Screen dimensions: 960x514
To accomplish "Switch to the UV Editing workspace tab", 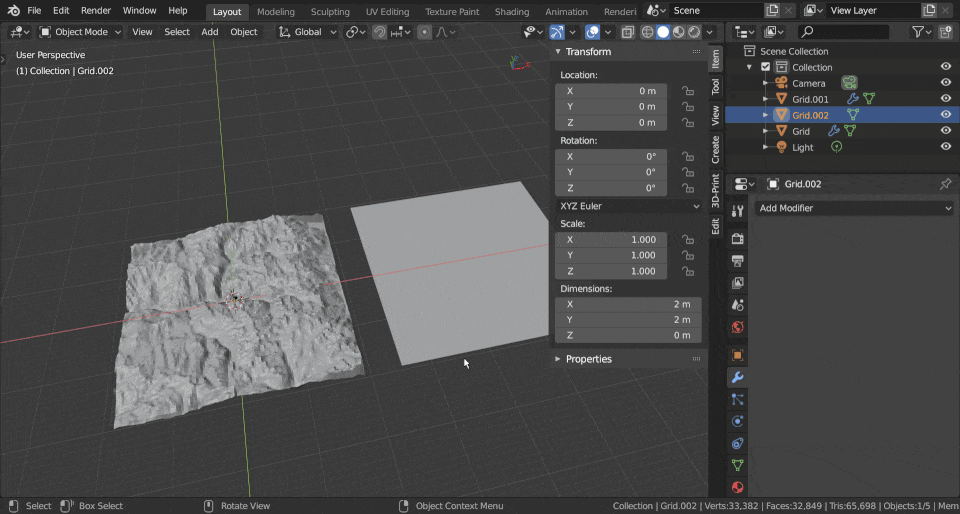I will coord(388,12).
